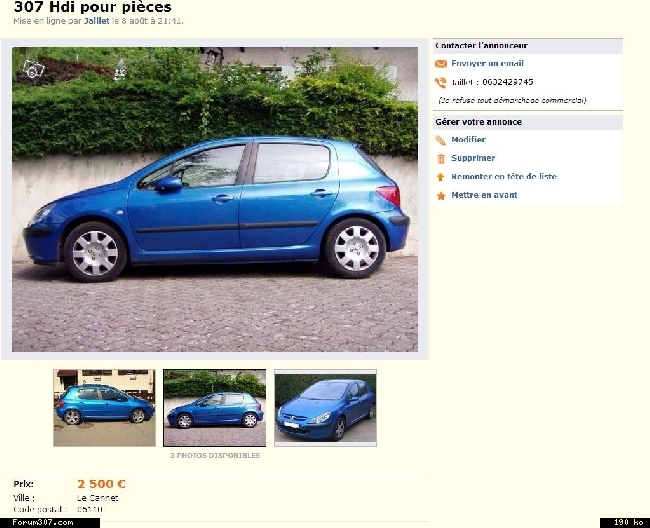Click the 307 Hdi pour pièces title
The height and width of the screenshot is (528, 650).
click(92, 7)
